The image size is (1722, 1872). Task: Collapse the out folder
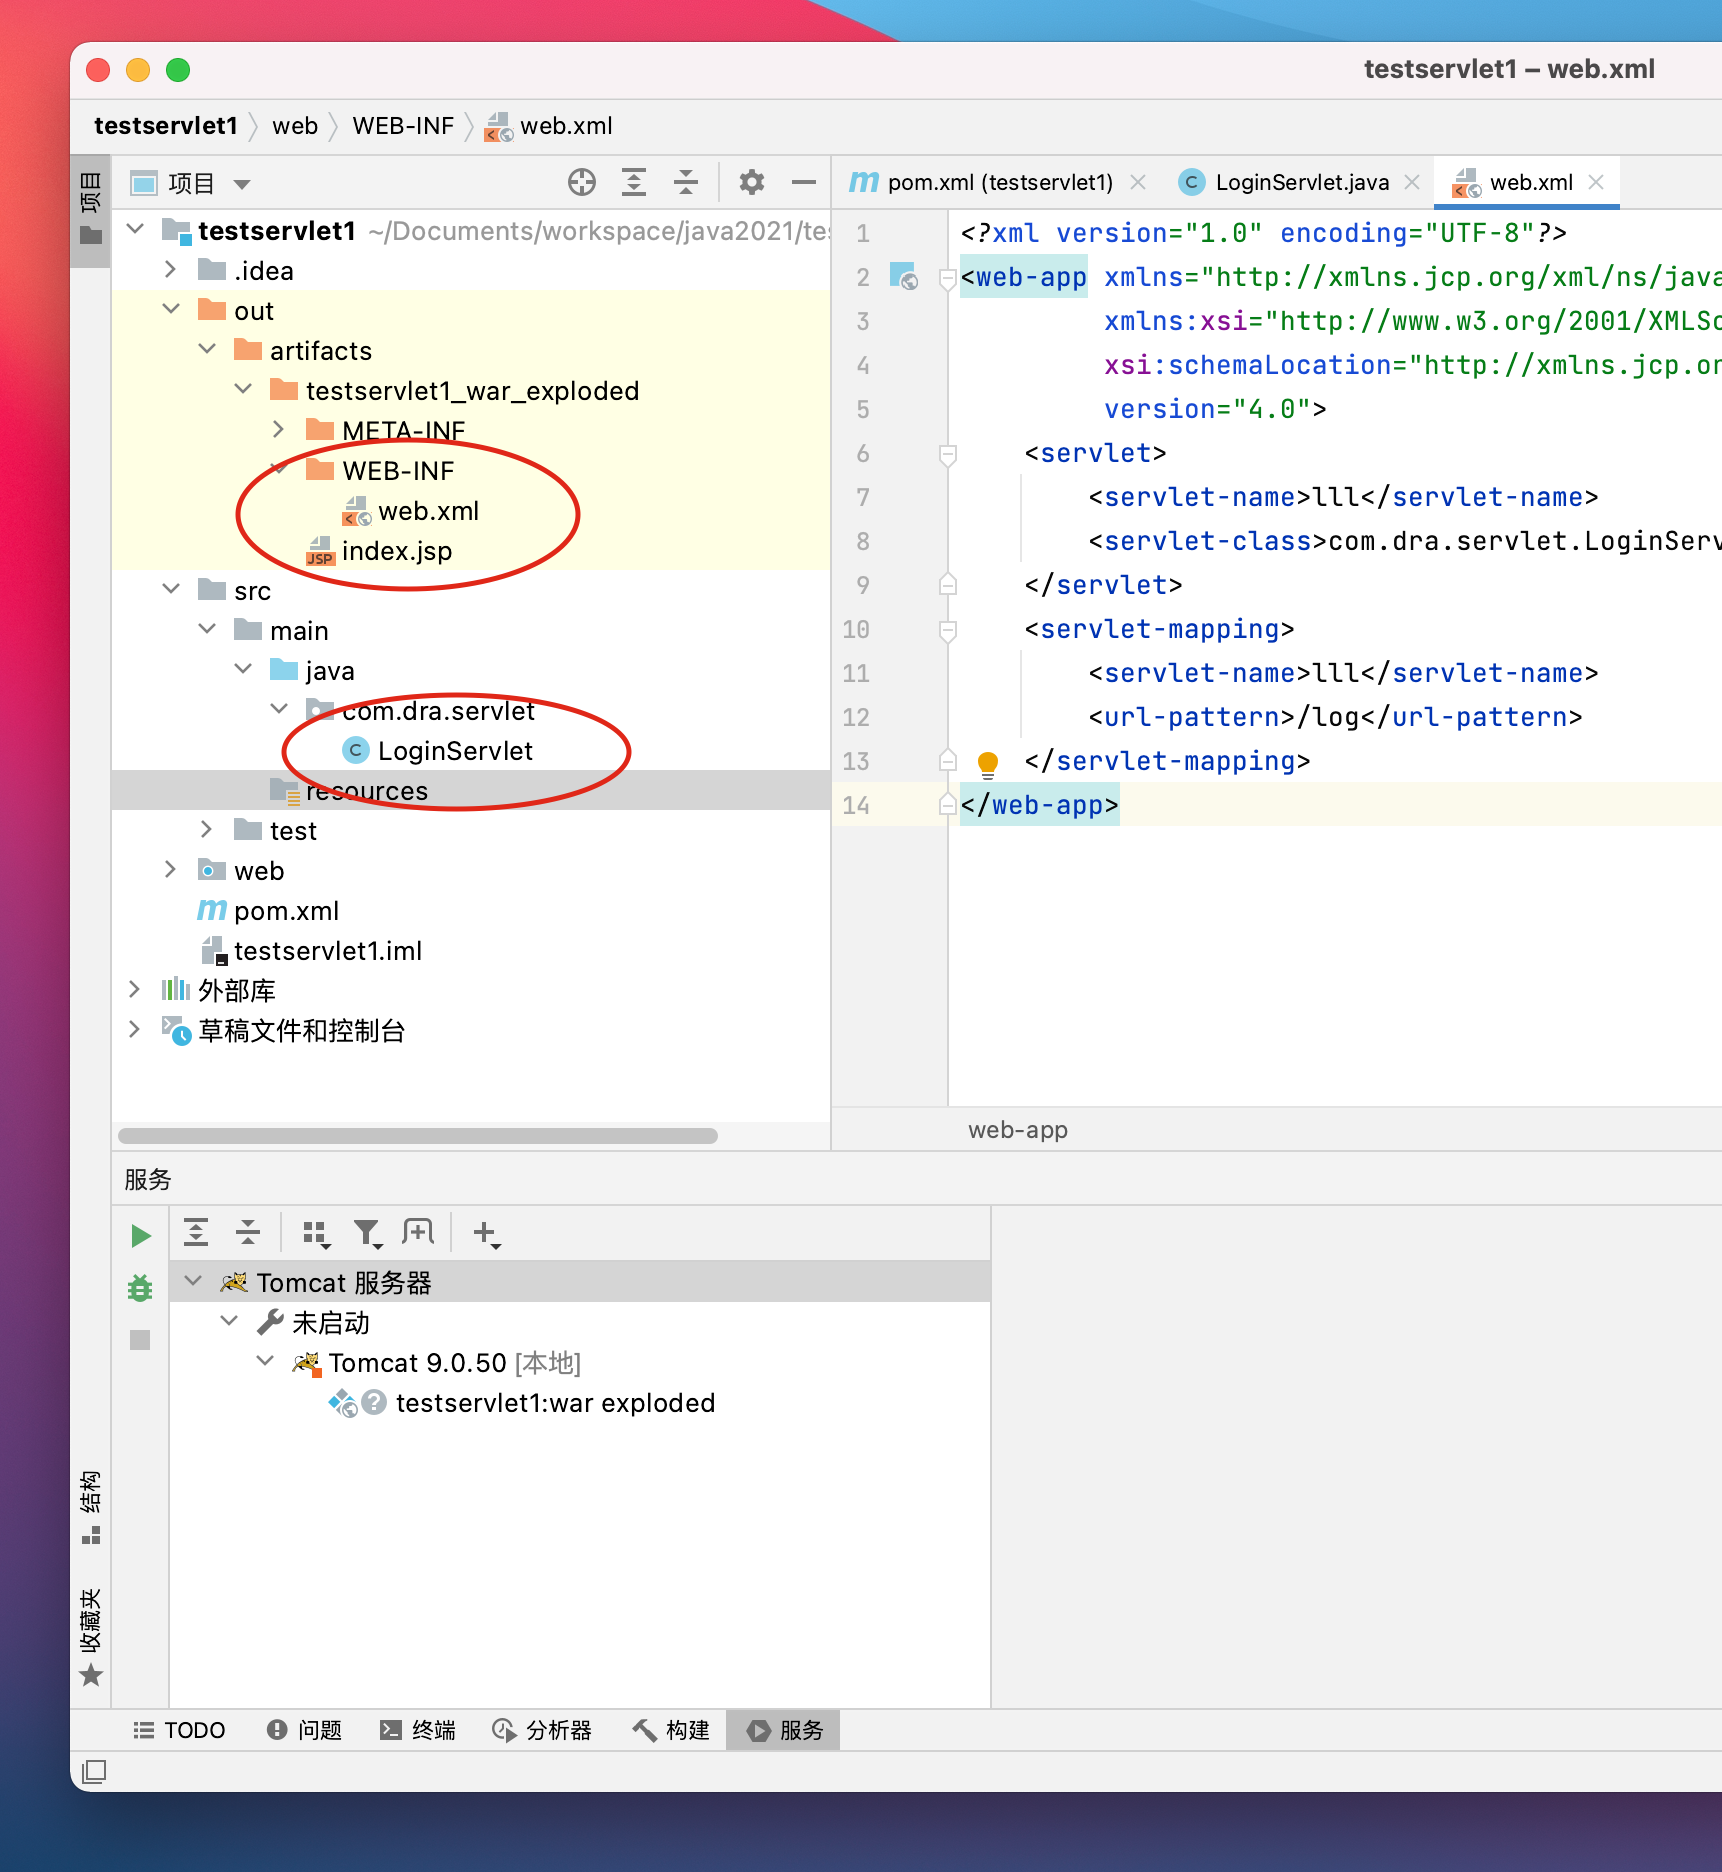coord(171,310)
